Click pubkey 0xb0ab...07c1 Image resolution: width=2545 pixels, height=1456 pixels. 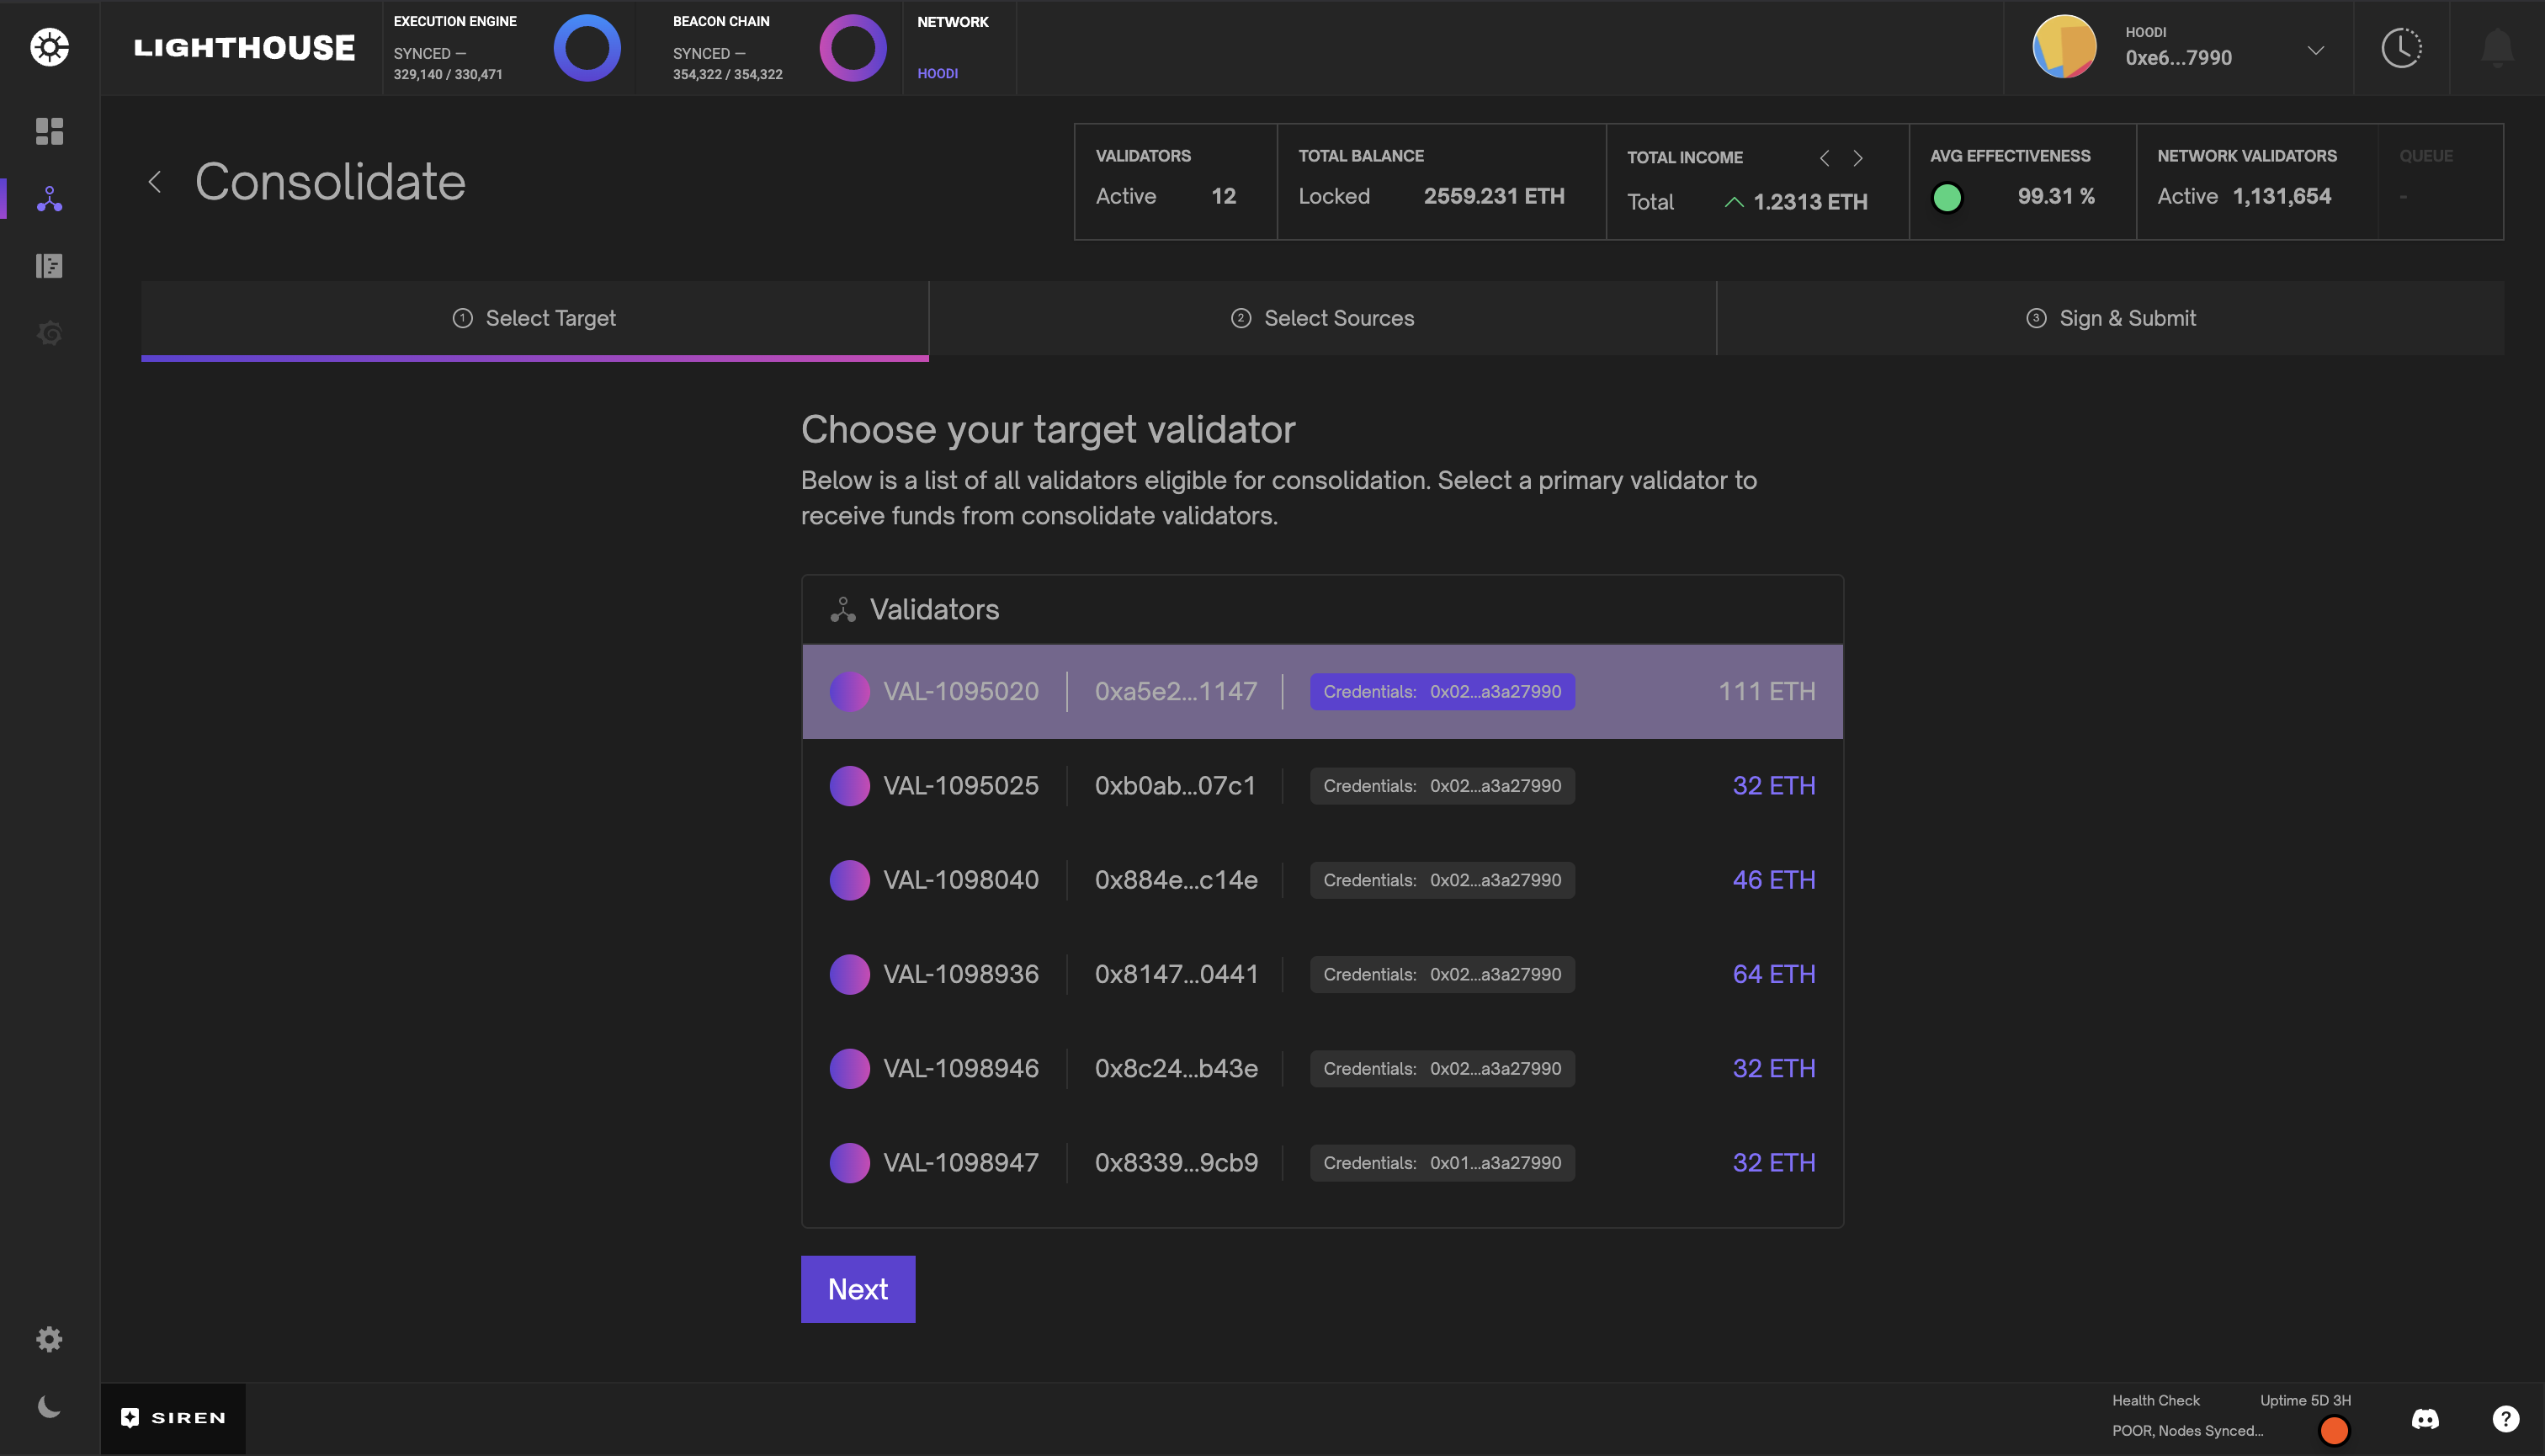point(1174,786)
